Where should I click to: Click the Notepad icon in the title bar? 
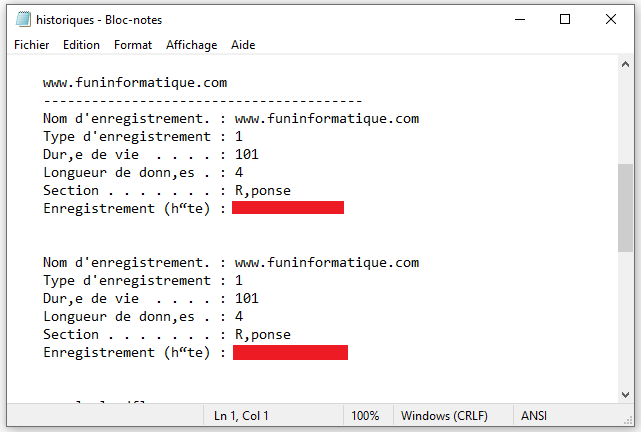point(23,19)
